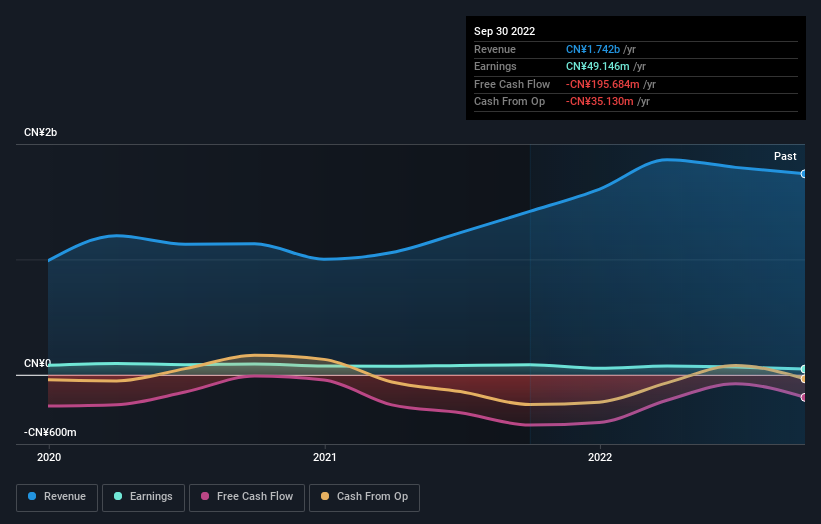Click the -CN¥600m y-axis label
This screenshot has height=524, width=821.
pyautogui.click(x=51, y=432)
